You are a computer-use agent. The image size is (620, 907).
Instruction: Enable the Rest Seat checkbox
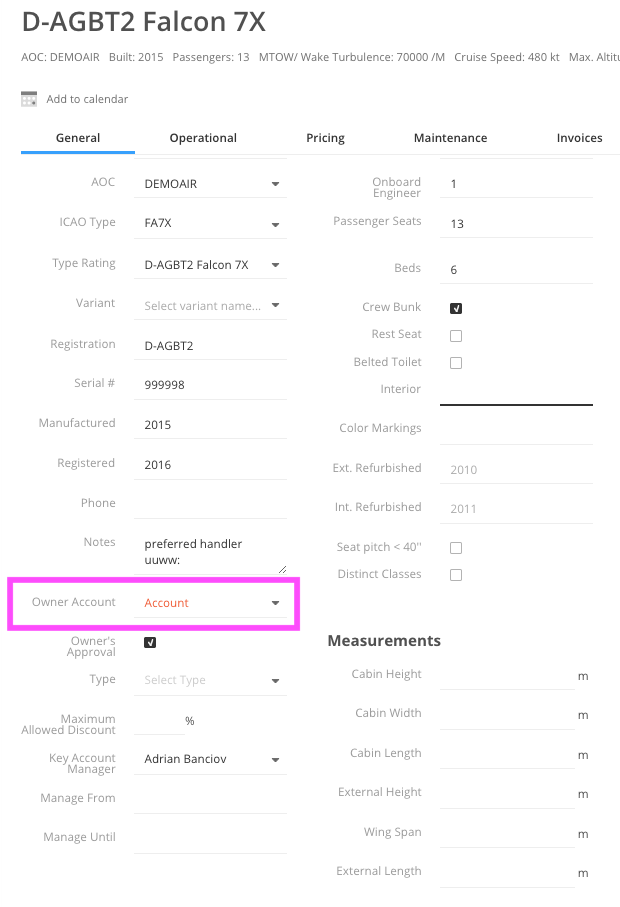pos(456,335)
